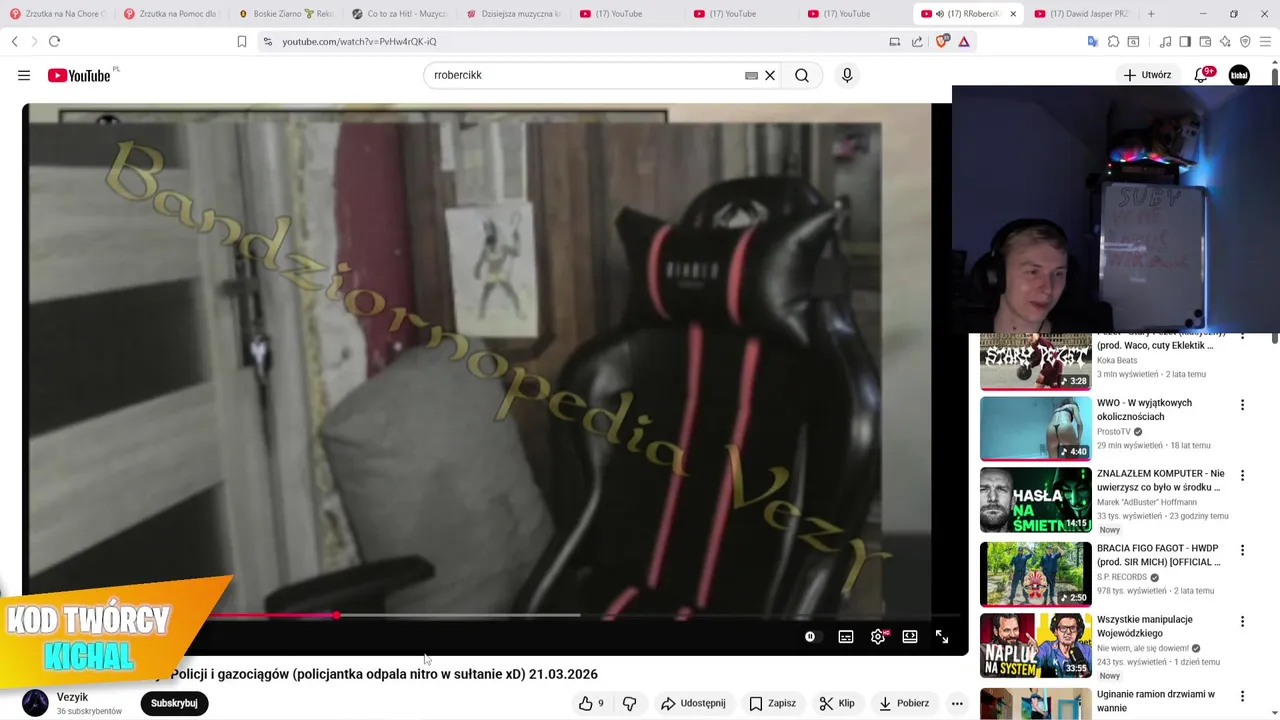The height and width of the screenshot is (720, 1280).
Task: Clear the search box with the X
Action: 770,75
